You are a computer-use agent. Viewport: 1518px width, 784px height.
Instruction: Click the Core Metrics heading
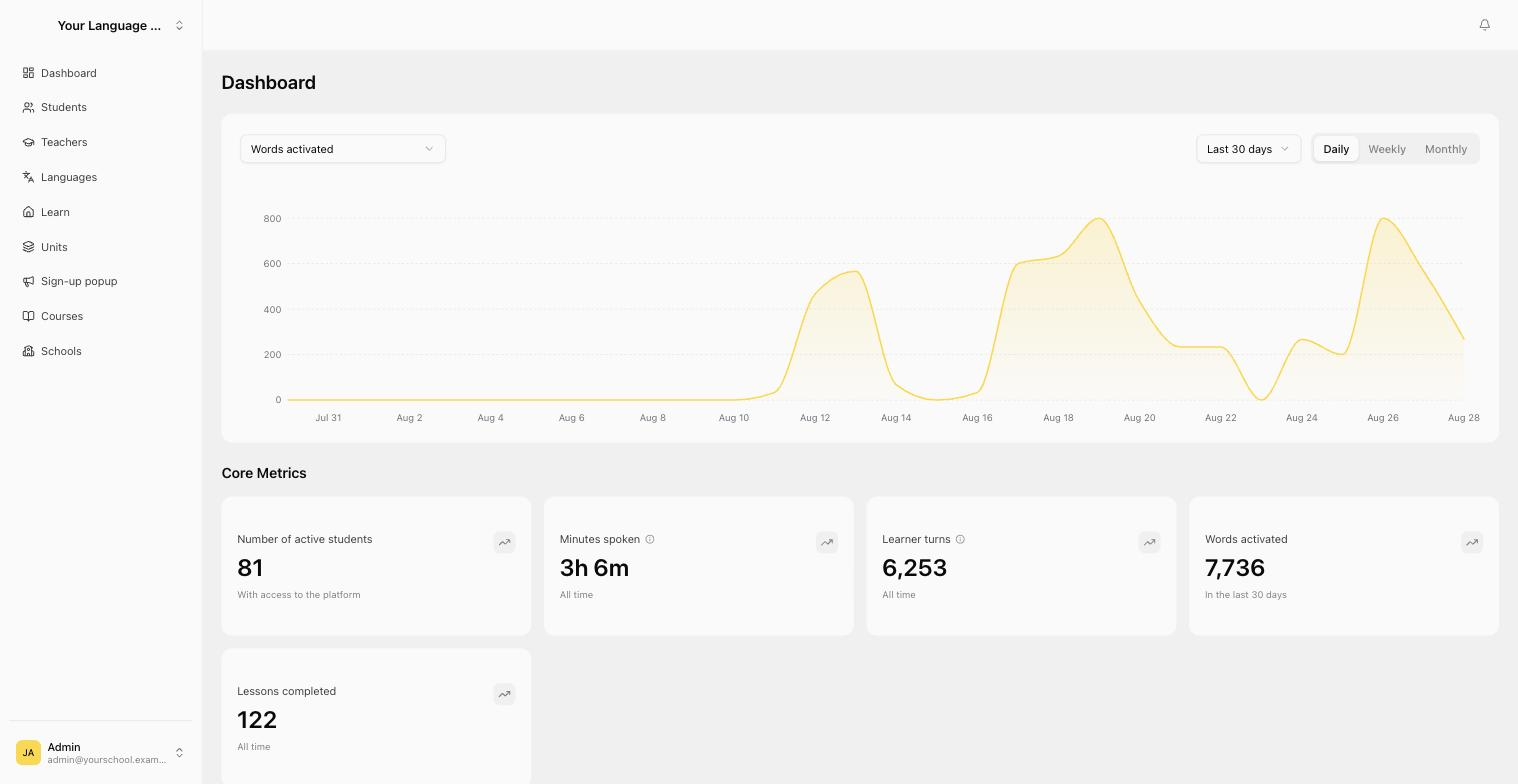tap(264, 473)
